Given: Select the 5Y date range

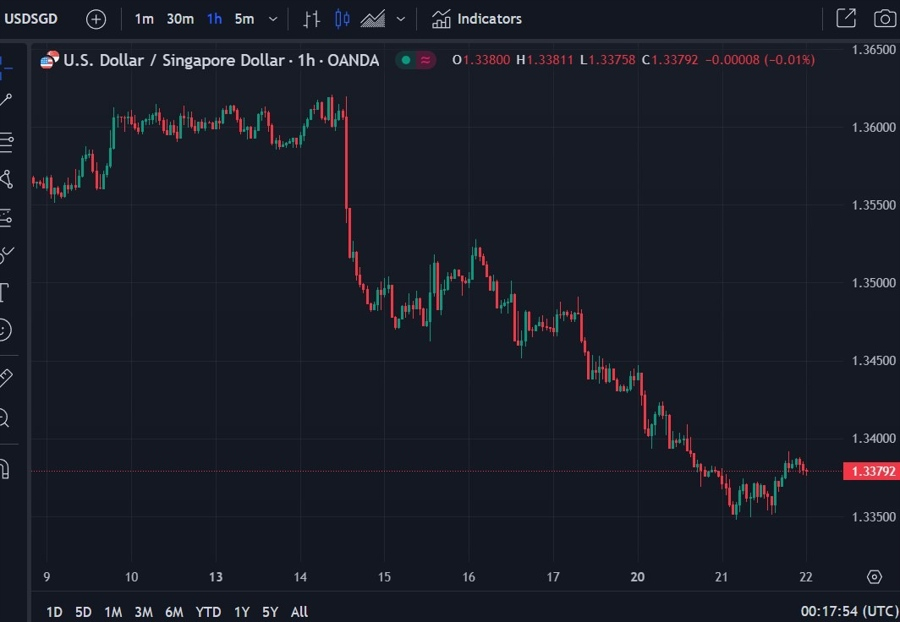Looking at the screenshot, I should point(270,612).
